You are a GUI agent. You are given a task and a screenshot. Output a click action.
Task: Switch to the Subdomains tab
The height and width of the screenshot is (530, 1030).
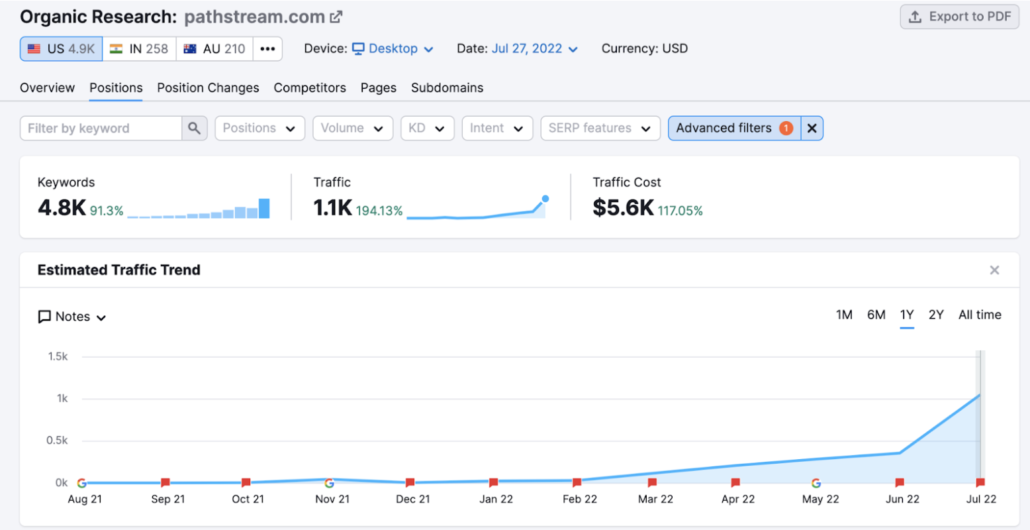point(447,87)
